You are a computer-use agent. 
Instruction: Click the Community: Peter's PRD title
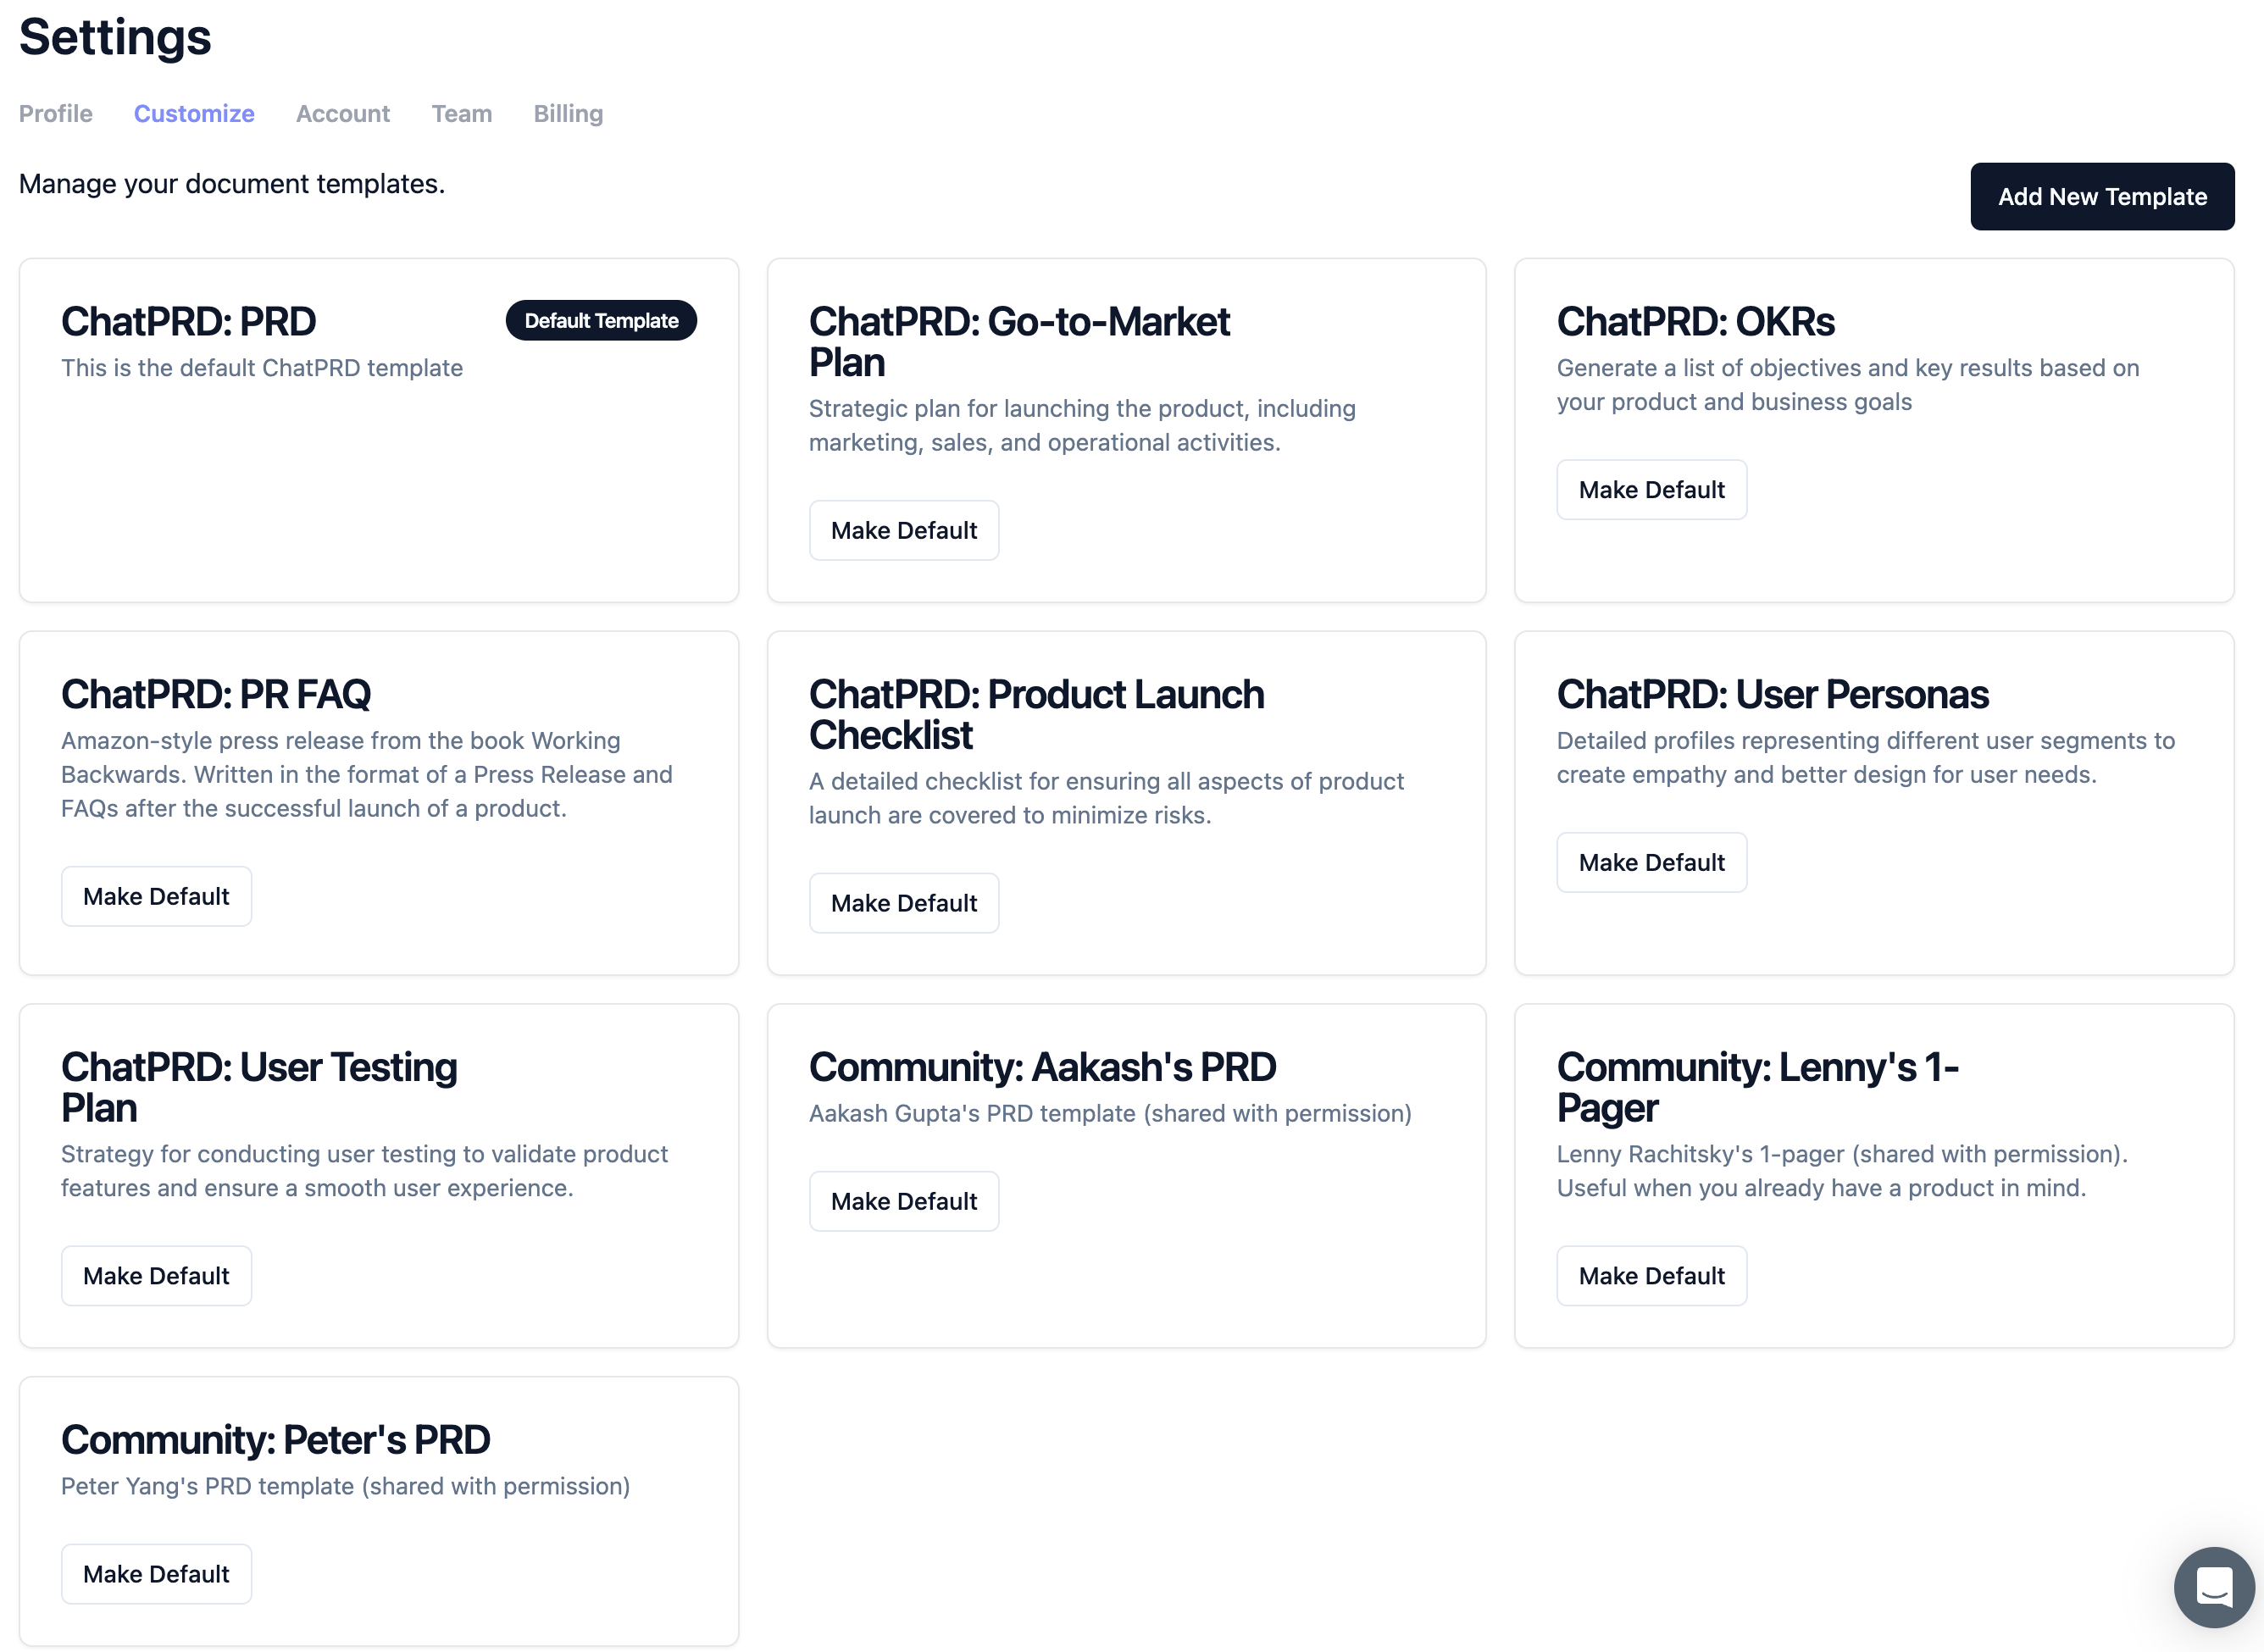[x=275, y=1440]
